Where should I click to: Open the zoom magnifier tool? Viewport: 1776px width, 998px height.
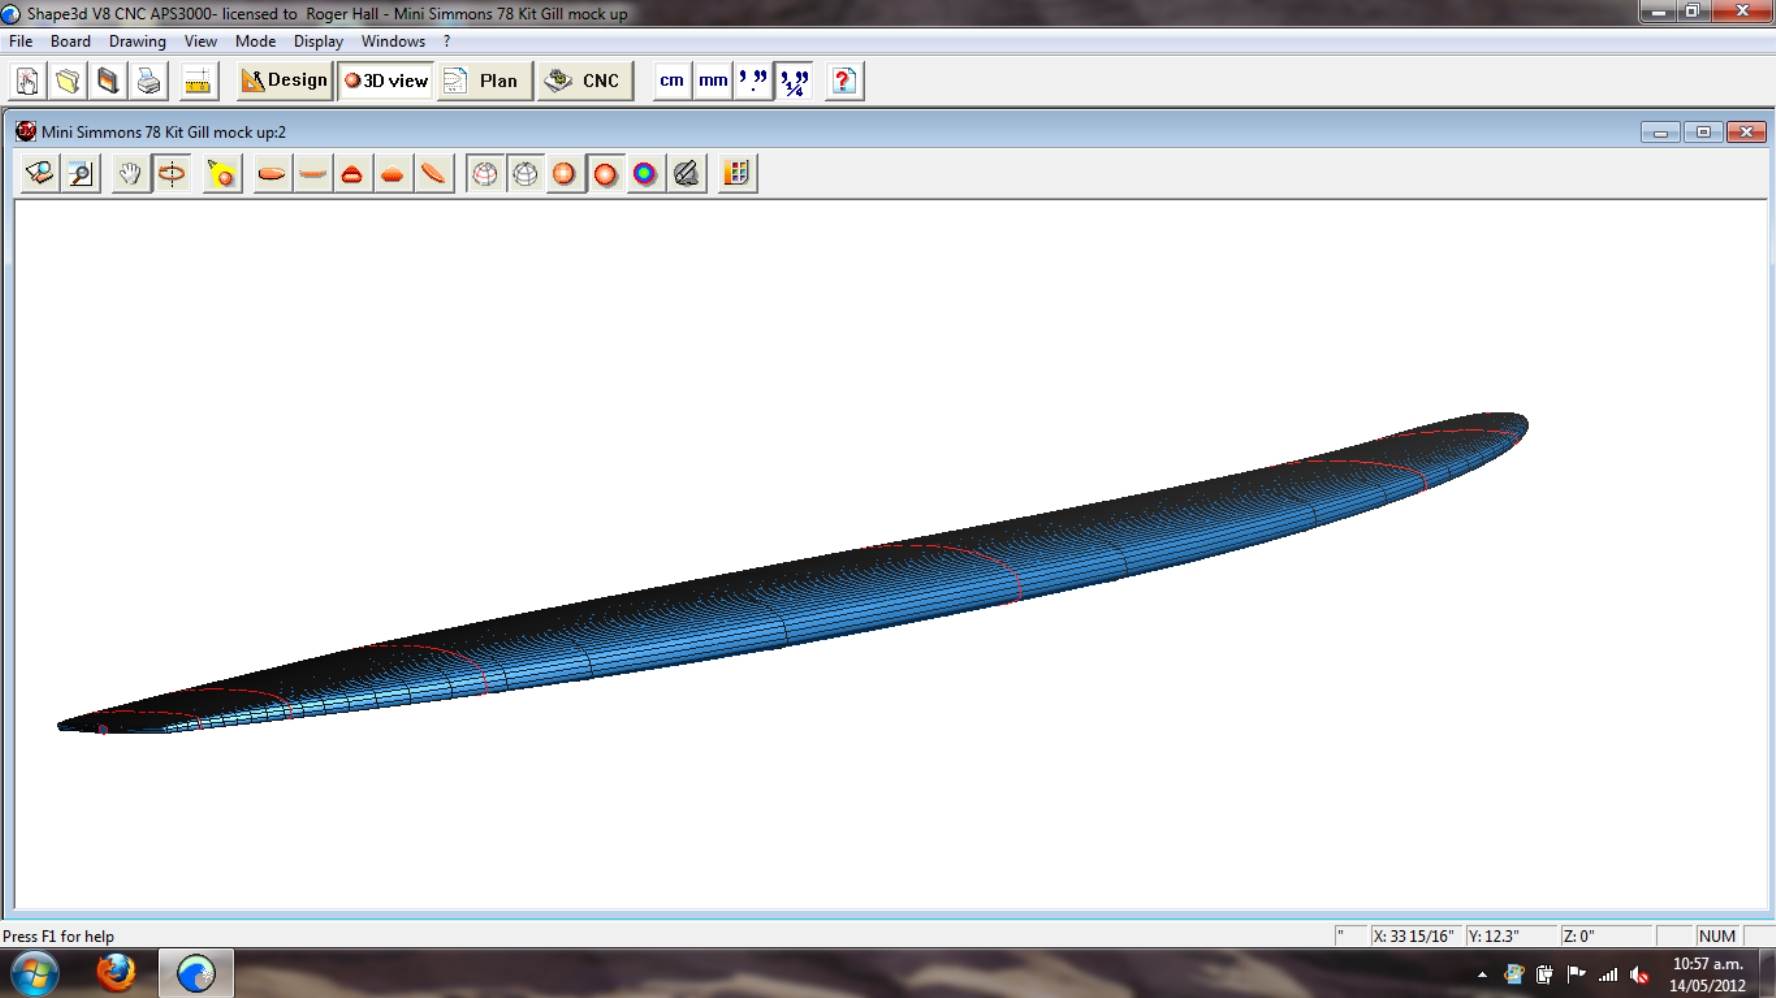click(x=80, y=174)
